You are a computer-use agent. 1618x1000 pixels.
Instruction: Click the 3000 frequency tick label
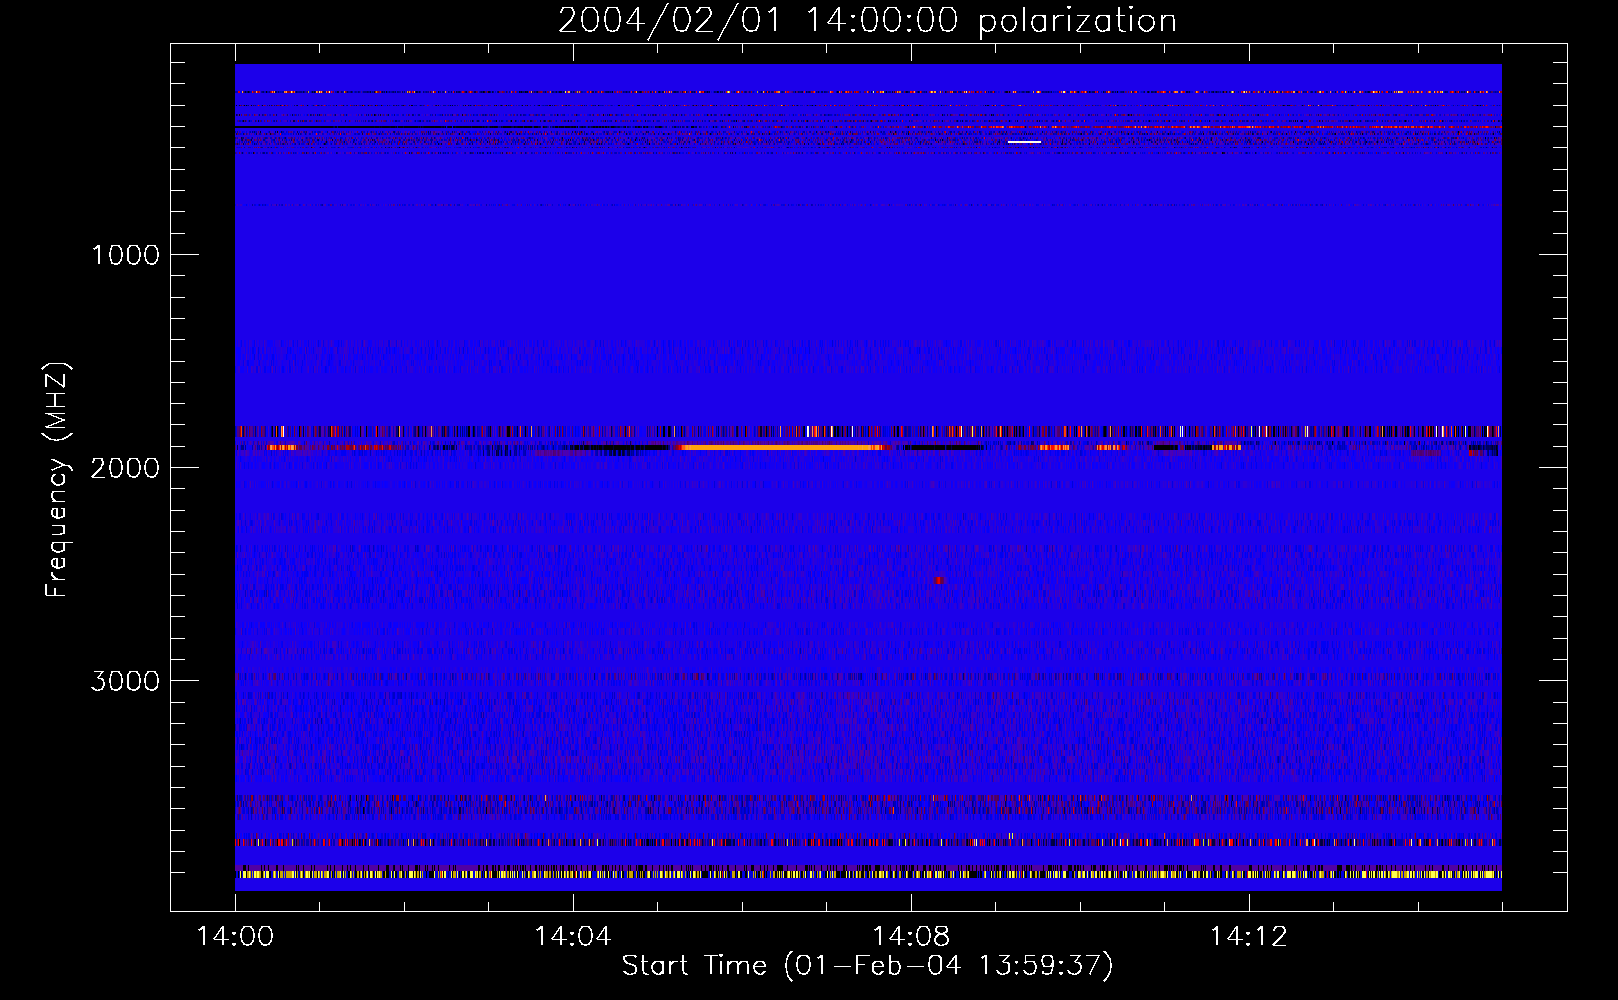click(x=125, y=681)
